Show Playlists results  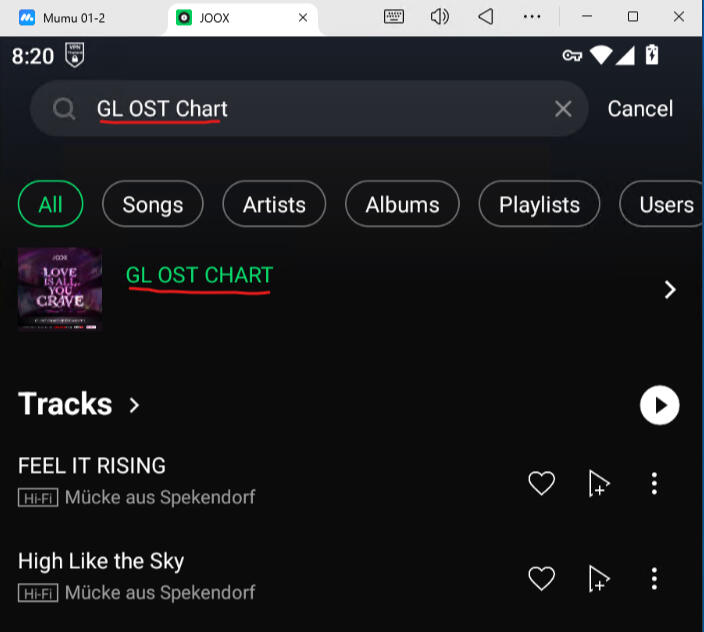pos(539,205)
